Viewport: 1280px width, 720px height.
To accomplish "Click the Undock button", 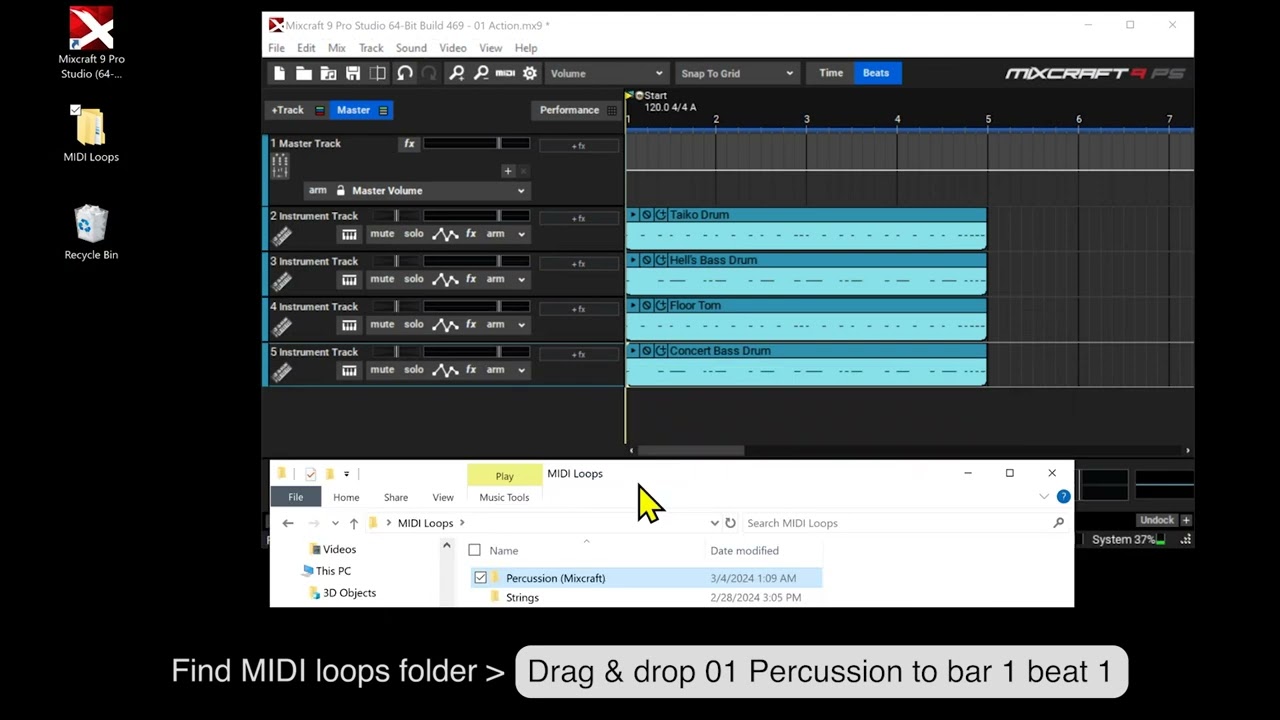I will click(1157, 520).
